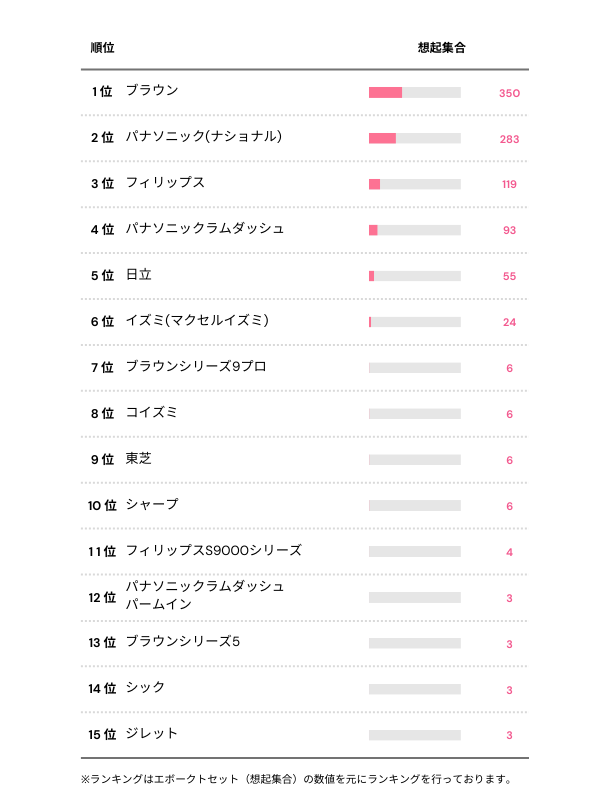Click the 想起集合 column header
600x800 pixels.
(x=441, y=48)
